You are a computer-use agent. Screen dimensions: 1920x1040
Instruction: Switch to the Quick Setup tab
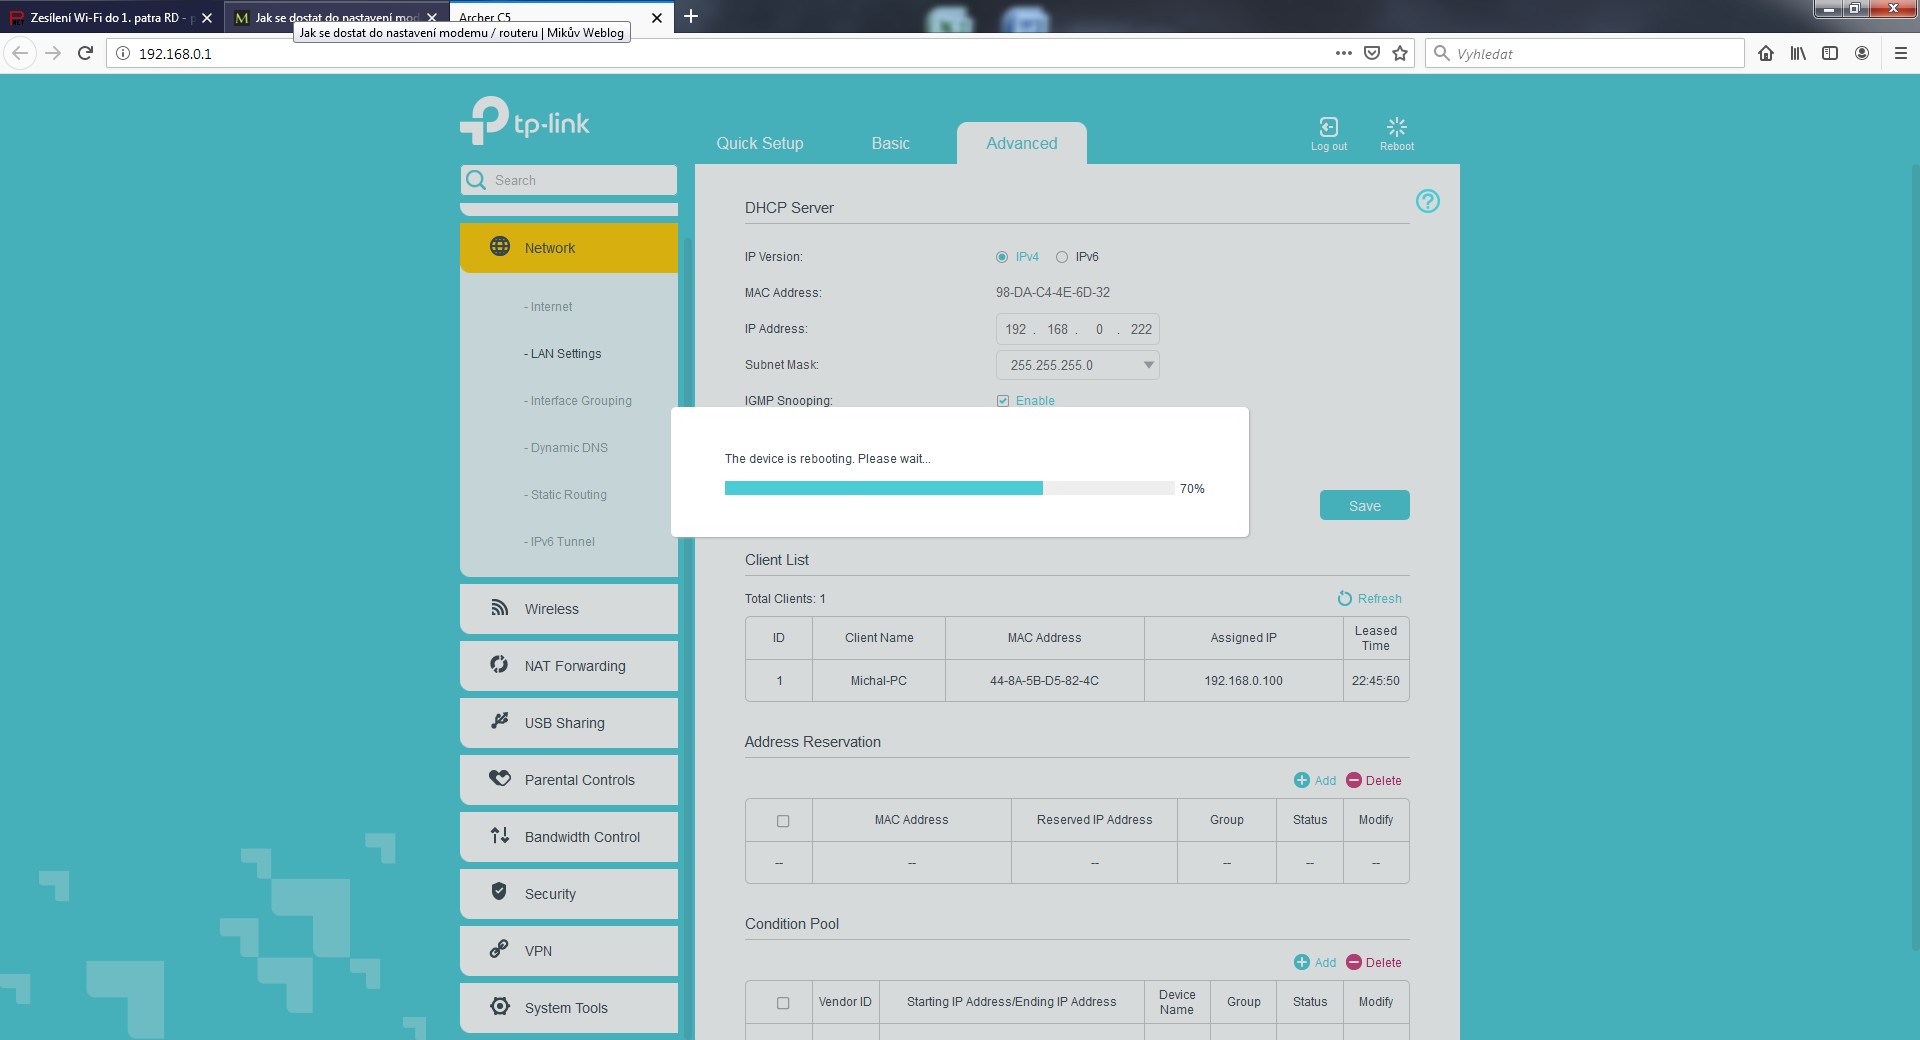[760, 143]
